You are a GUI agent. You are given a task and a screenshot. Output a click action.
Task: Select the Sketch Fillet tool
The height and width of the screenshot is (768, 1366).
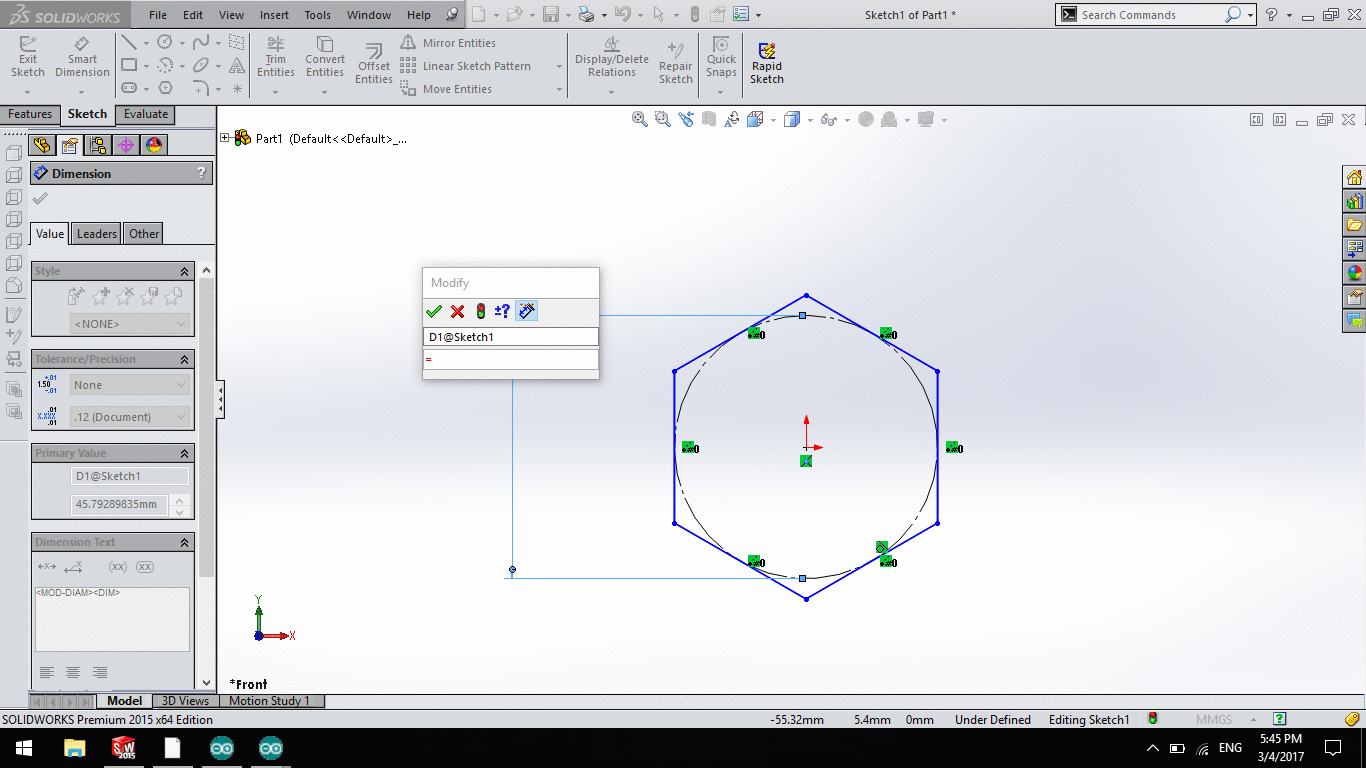[201, 89]
